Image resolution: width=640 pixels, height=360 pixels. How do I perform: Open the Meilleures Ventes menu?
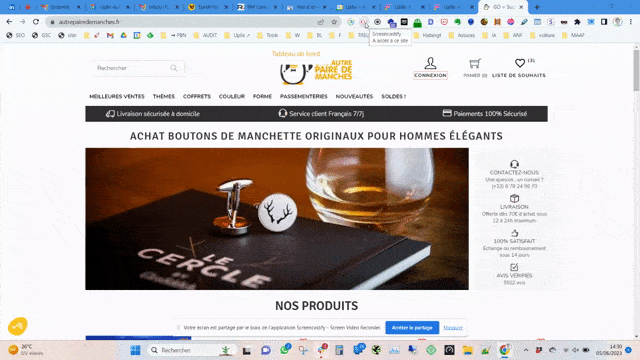117,97
